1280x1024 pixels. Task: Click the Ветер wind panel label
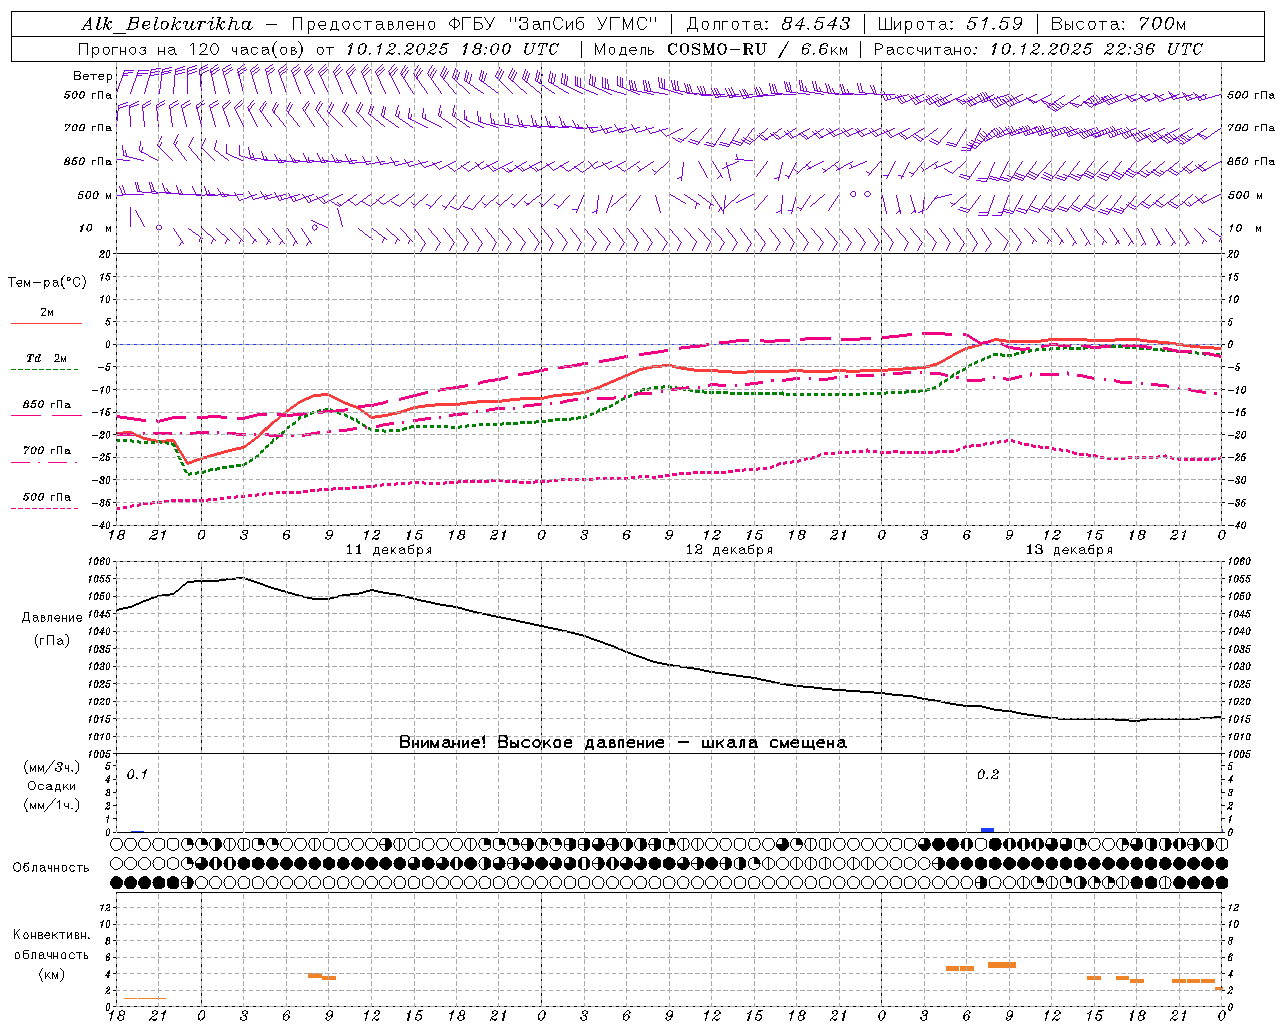click(x=92, y=76)
